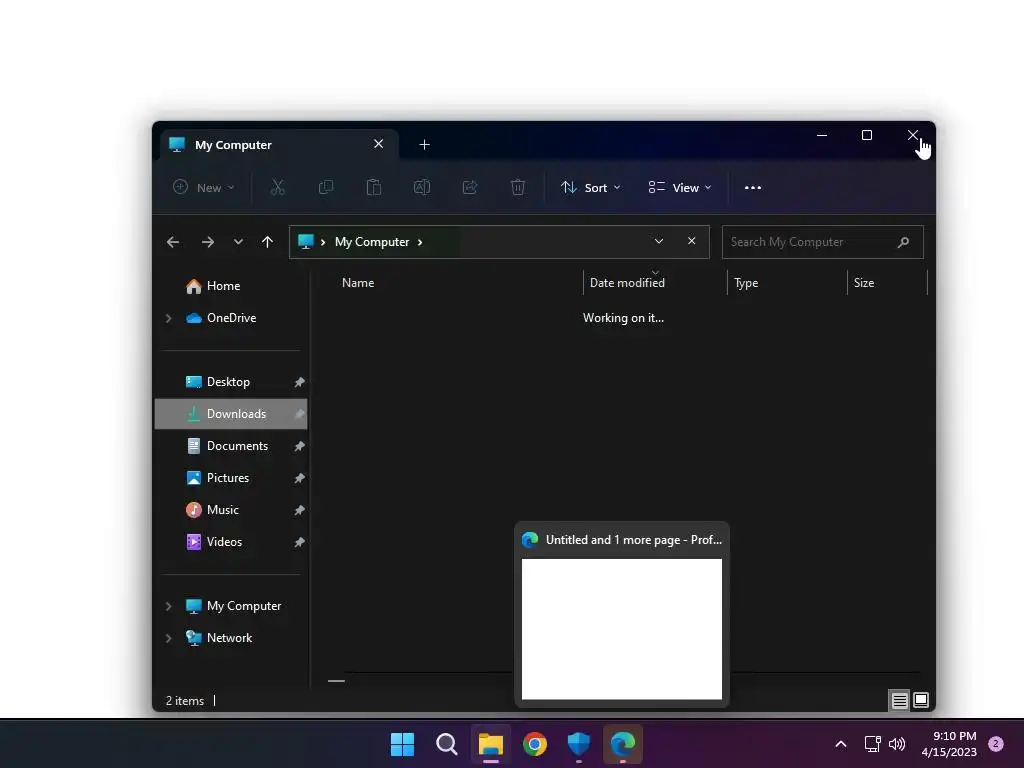Click the volume speaker tray icon
This screenshot has height=768, width=1024.
(897, 744)
